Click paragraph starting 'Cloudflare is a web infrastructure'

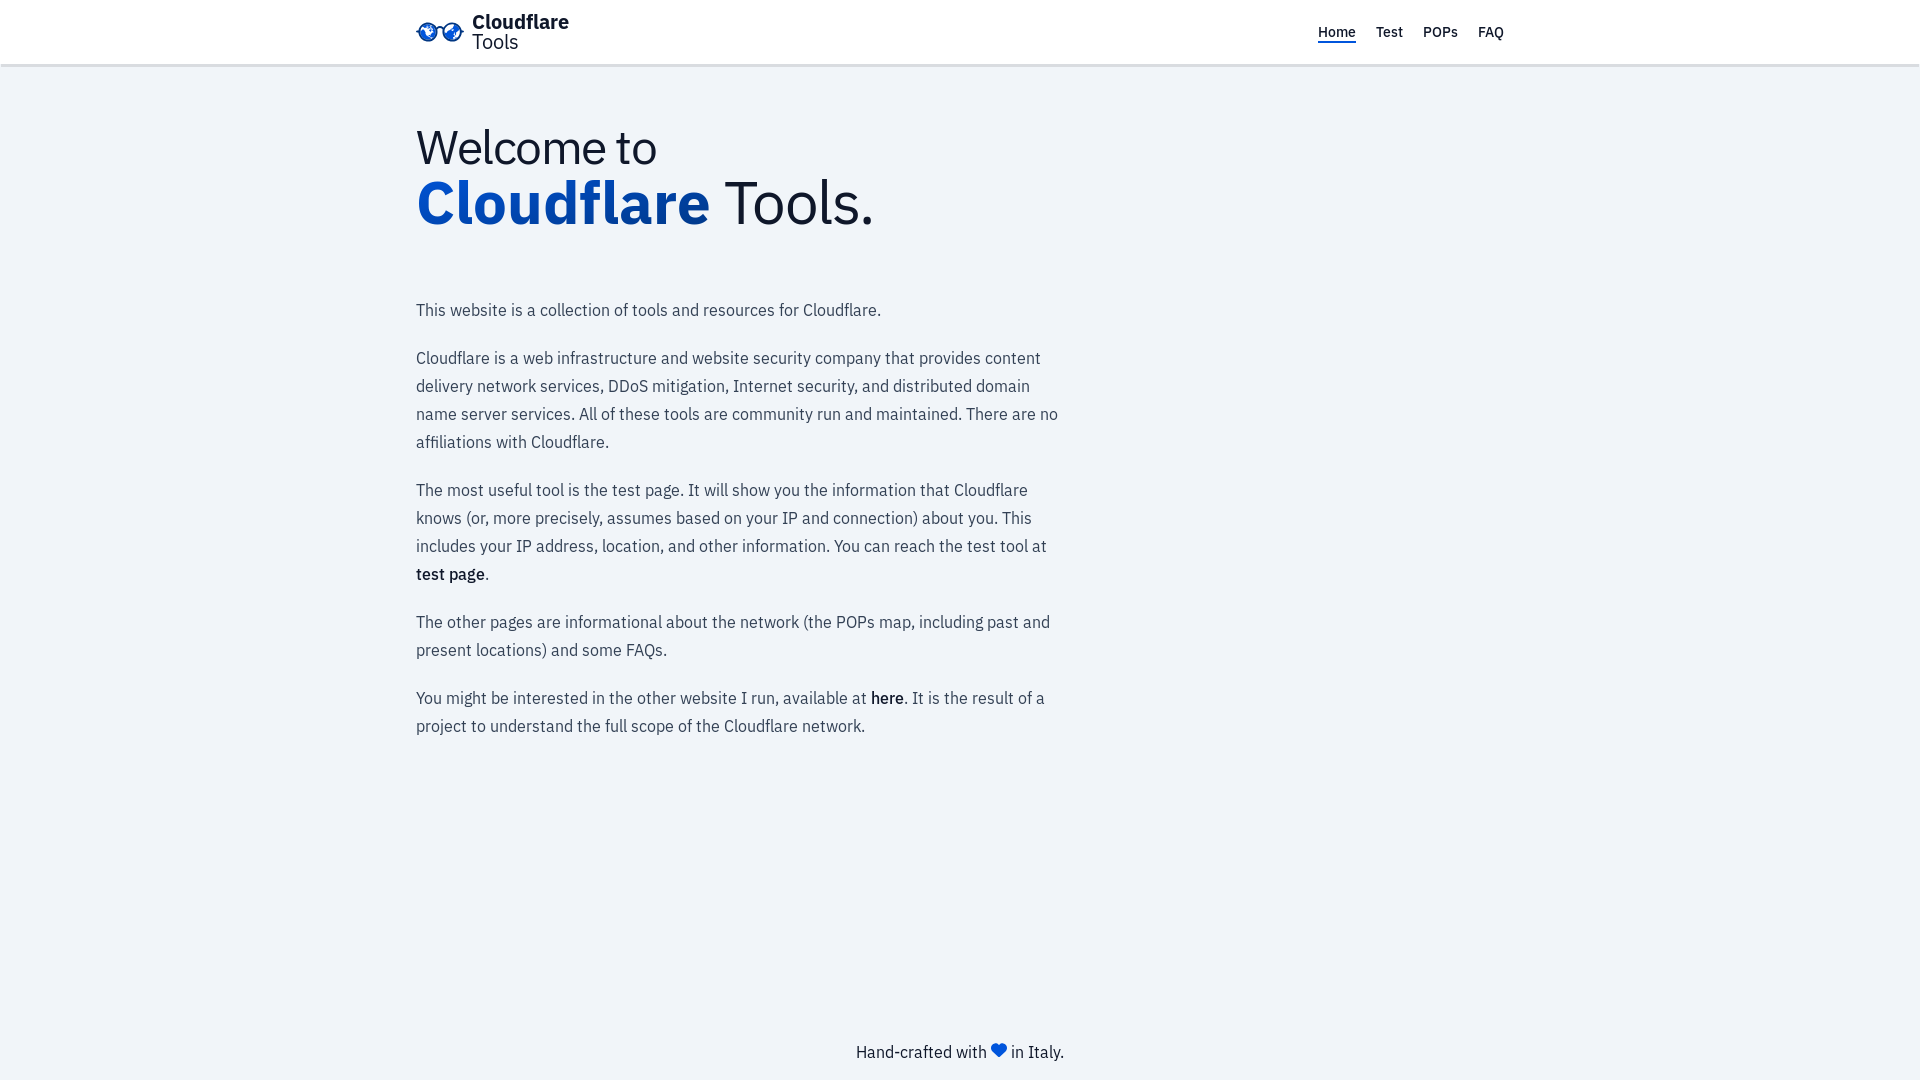(737, 400)
